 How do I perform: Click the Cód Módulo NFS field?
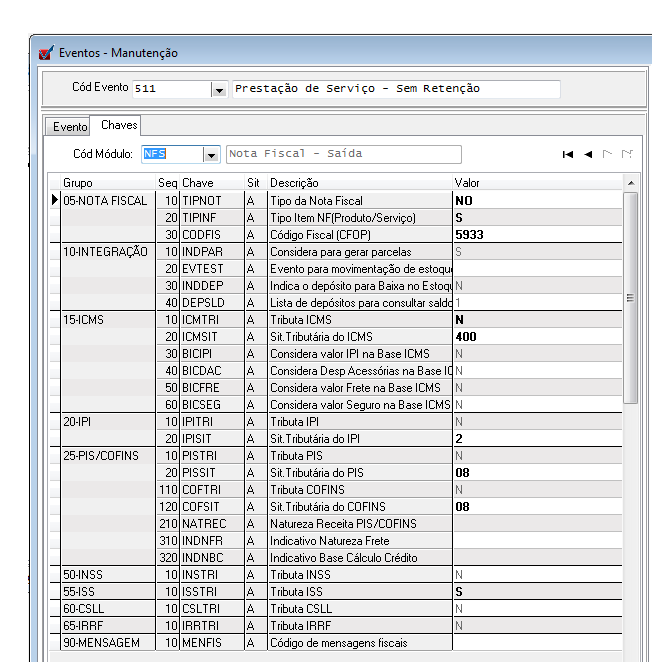[x=171, y=154]
